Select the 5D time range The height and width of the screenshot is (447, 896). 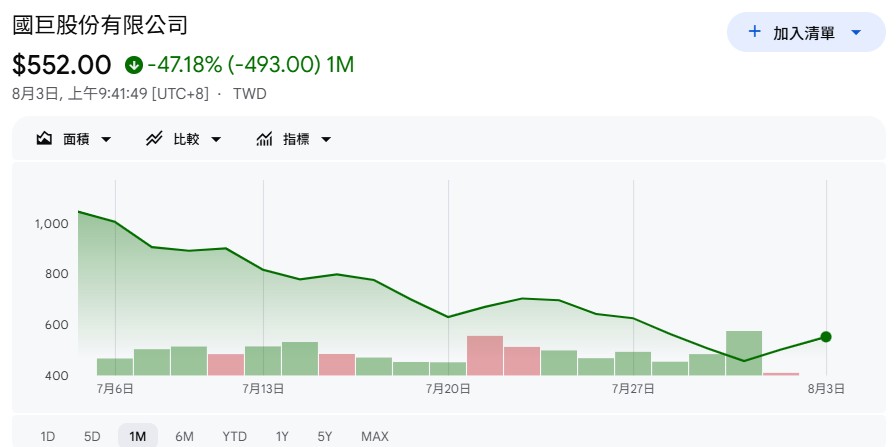(92, 437)
